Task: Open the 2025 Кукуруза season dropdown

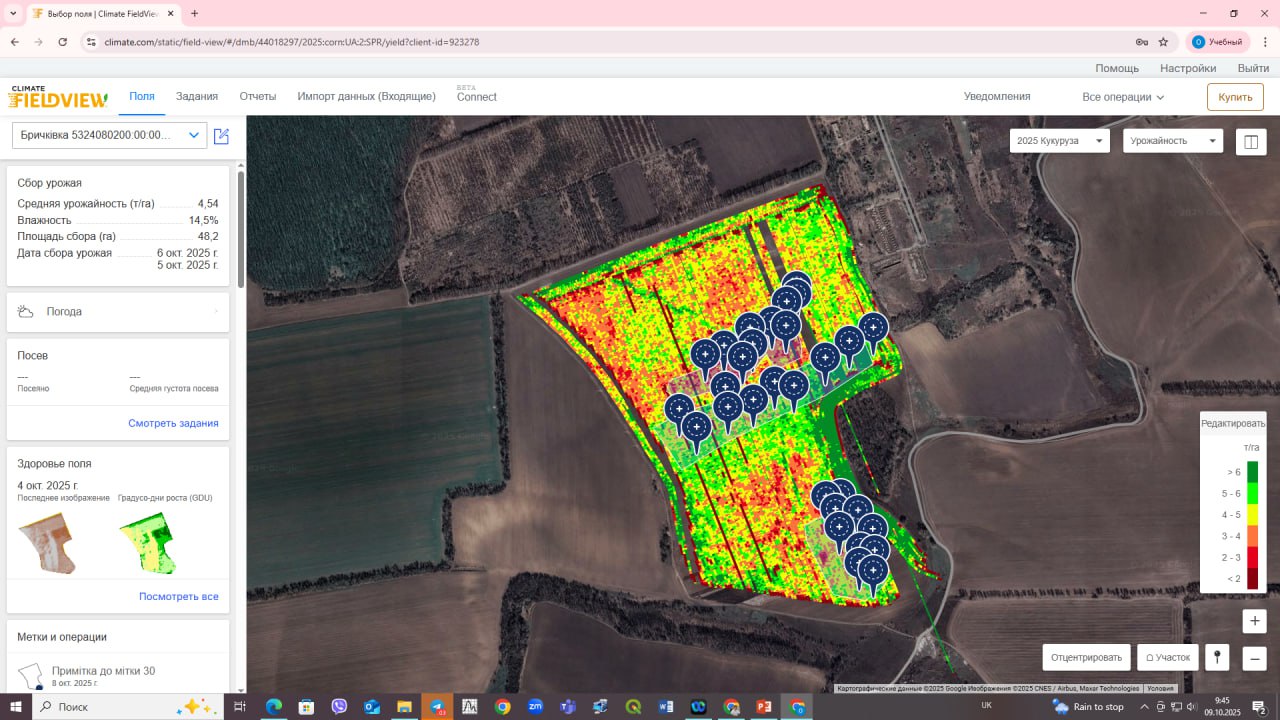Action: (1059, 141)
